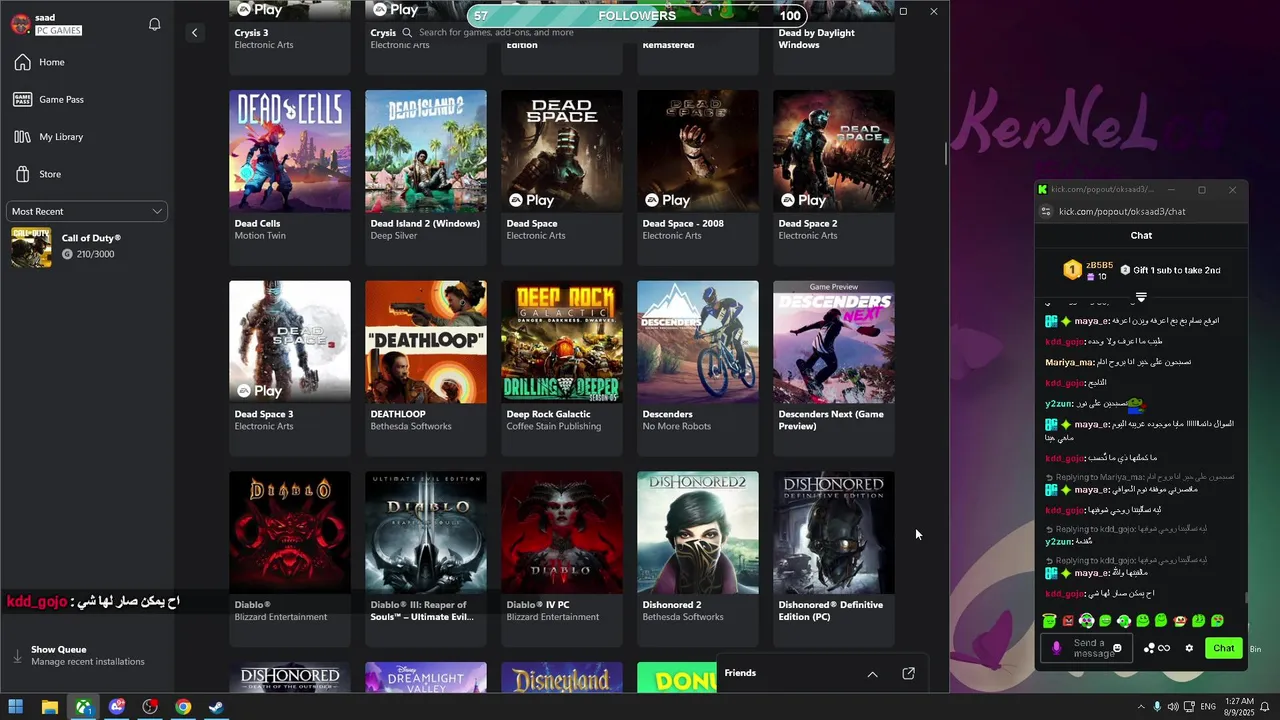
Task: Click the download queue arrow icon
Action: click(x=17, y=656)
